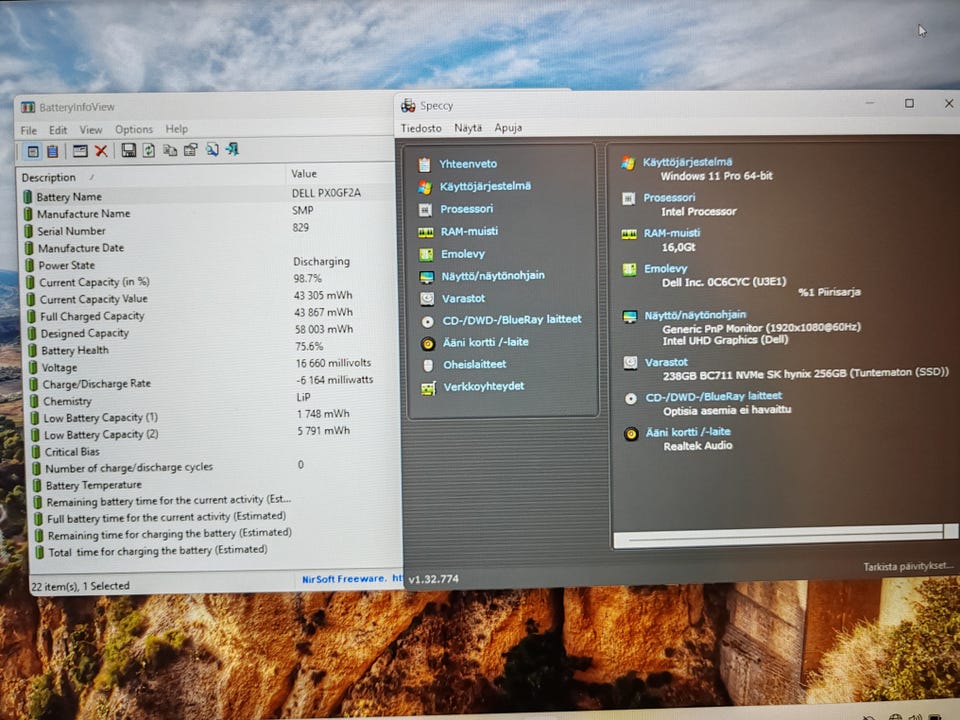
Task: Select Verkkoyhteydet in Speccy sidebar
Action: click(x=484, y=386)
